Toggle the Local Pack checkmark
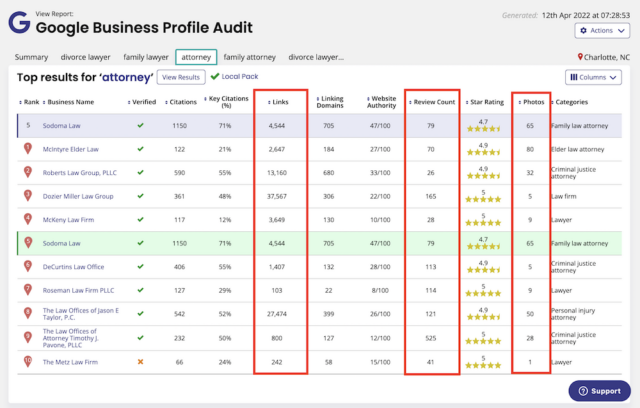The height and width of the screenshot is (408, 640). tap(215, 77)
